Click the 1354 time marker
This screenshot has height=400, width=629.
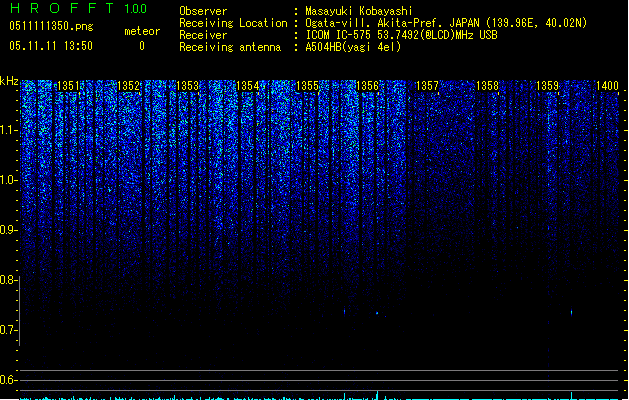pyautogui.click(x=248, y=86)
